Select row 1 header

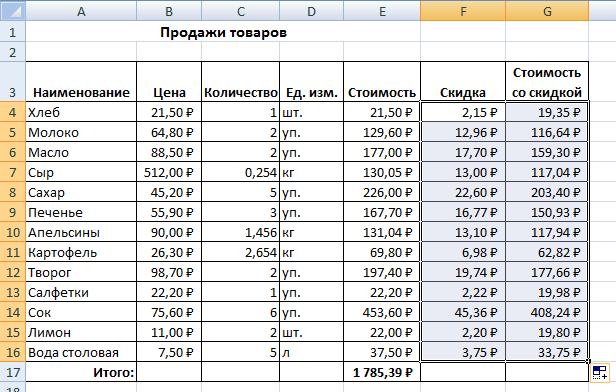pyautogui.click(x=13, y=31)
